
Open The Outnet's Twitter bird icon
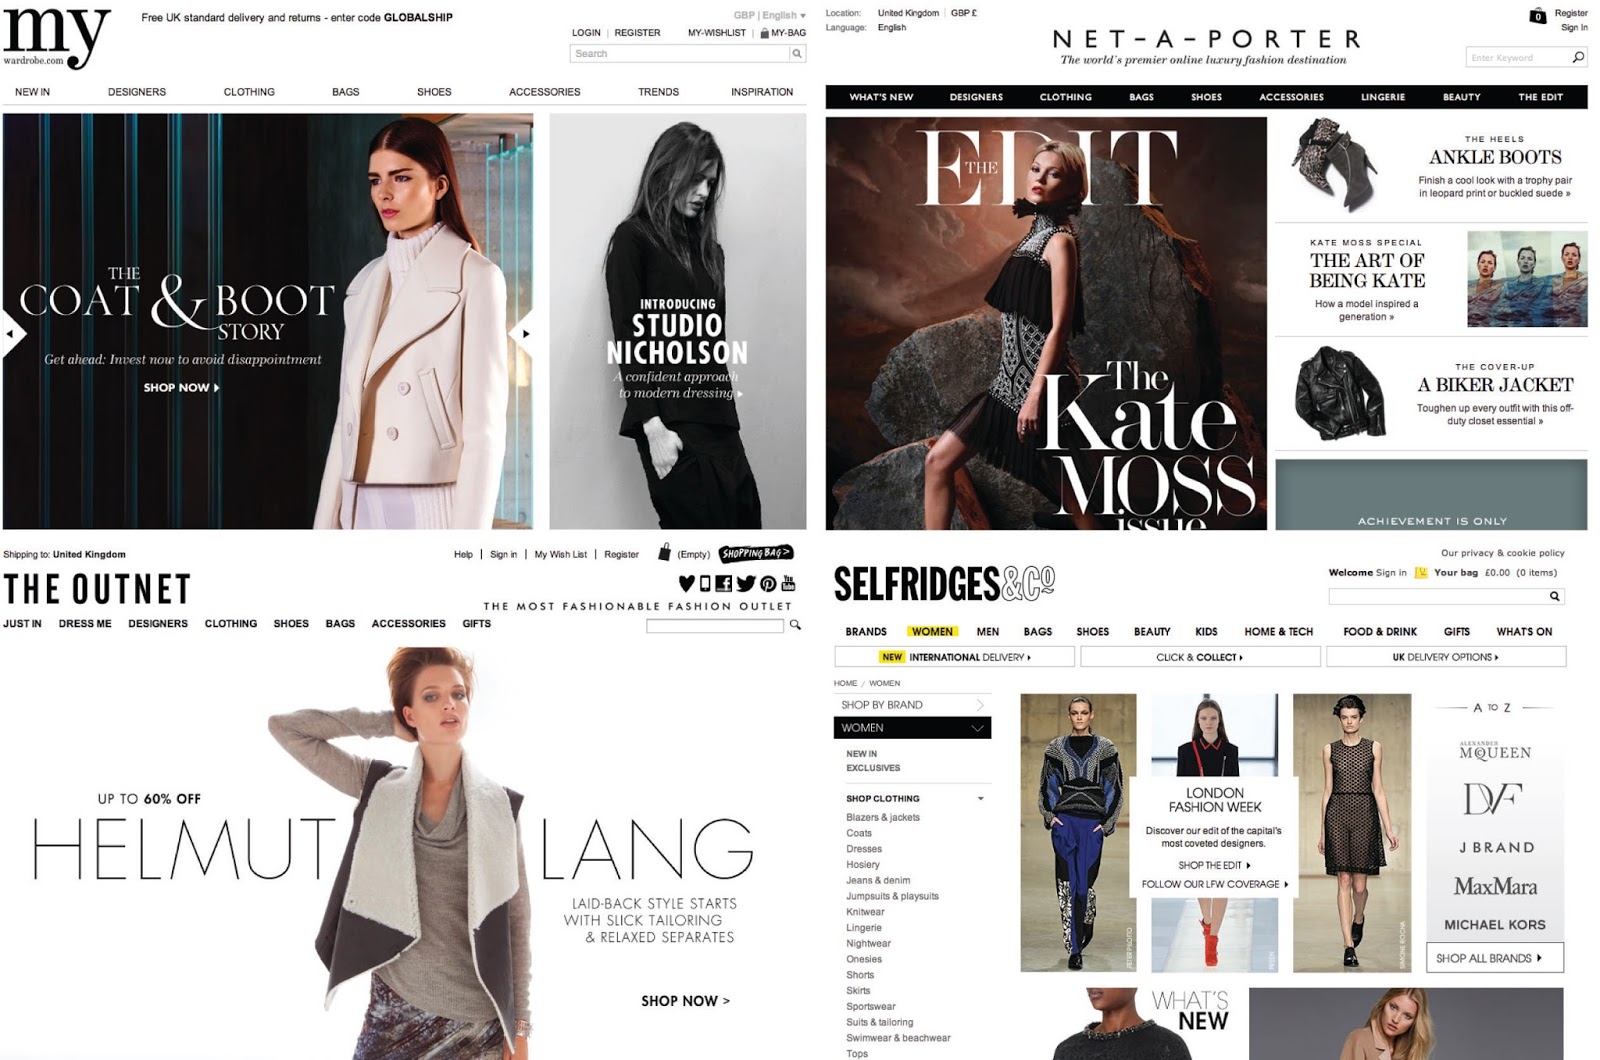click(746, 583)
